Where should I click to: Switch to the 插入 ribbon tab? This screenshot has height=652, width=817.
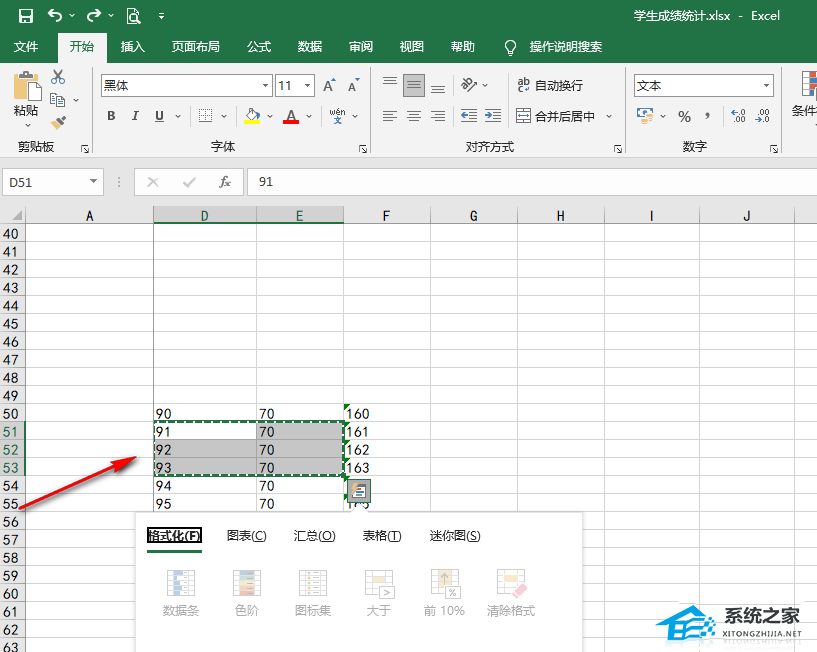[132, 47]
